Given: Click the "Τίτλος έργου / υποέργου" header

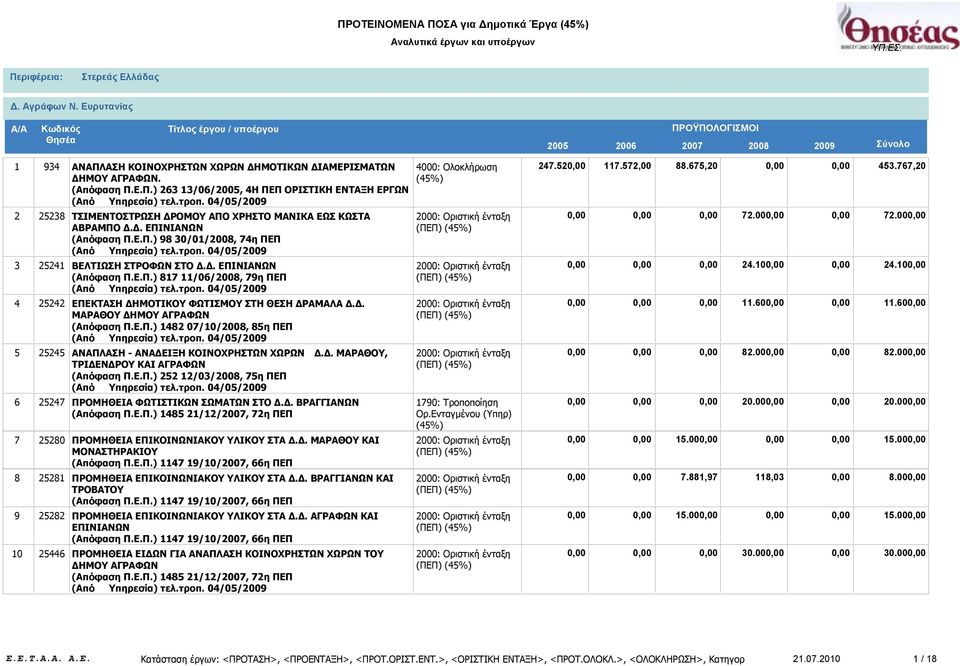Looking at the screenshot, I should pos(223,129).
